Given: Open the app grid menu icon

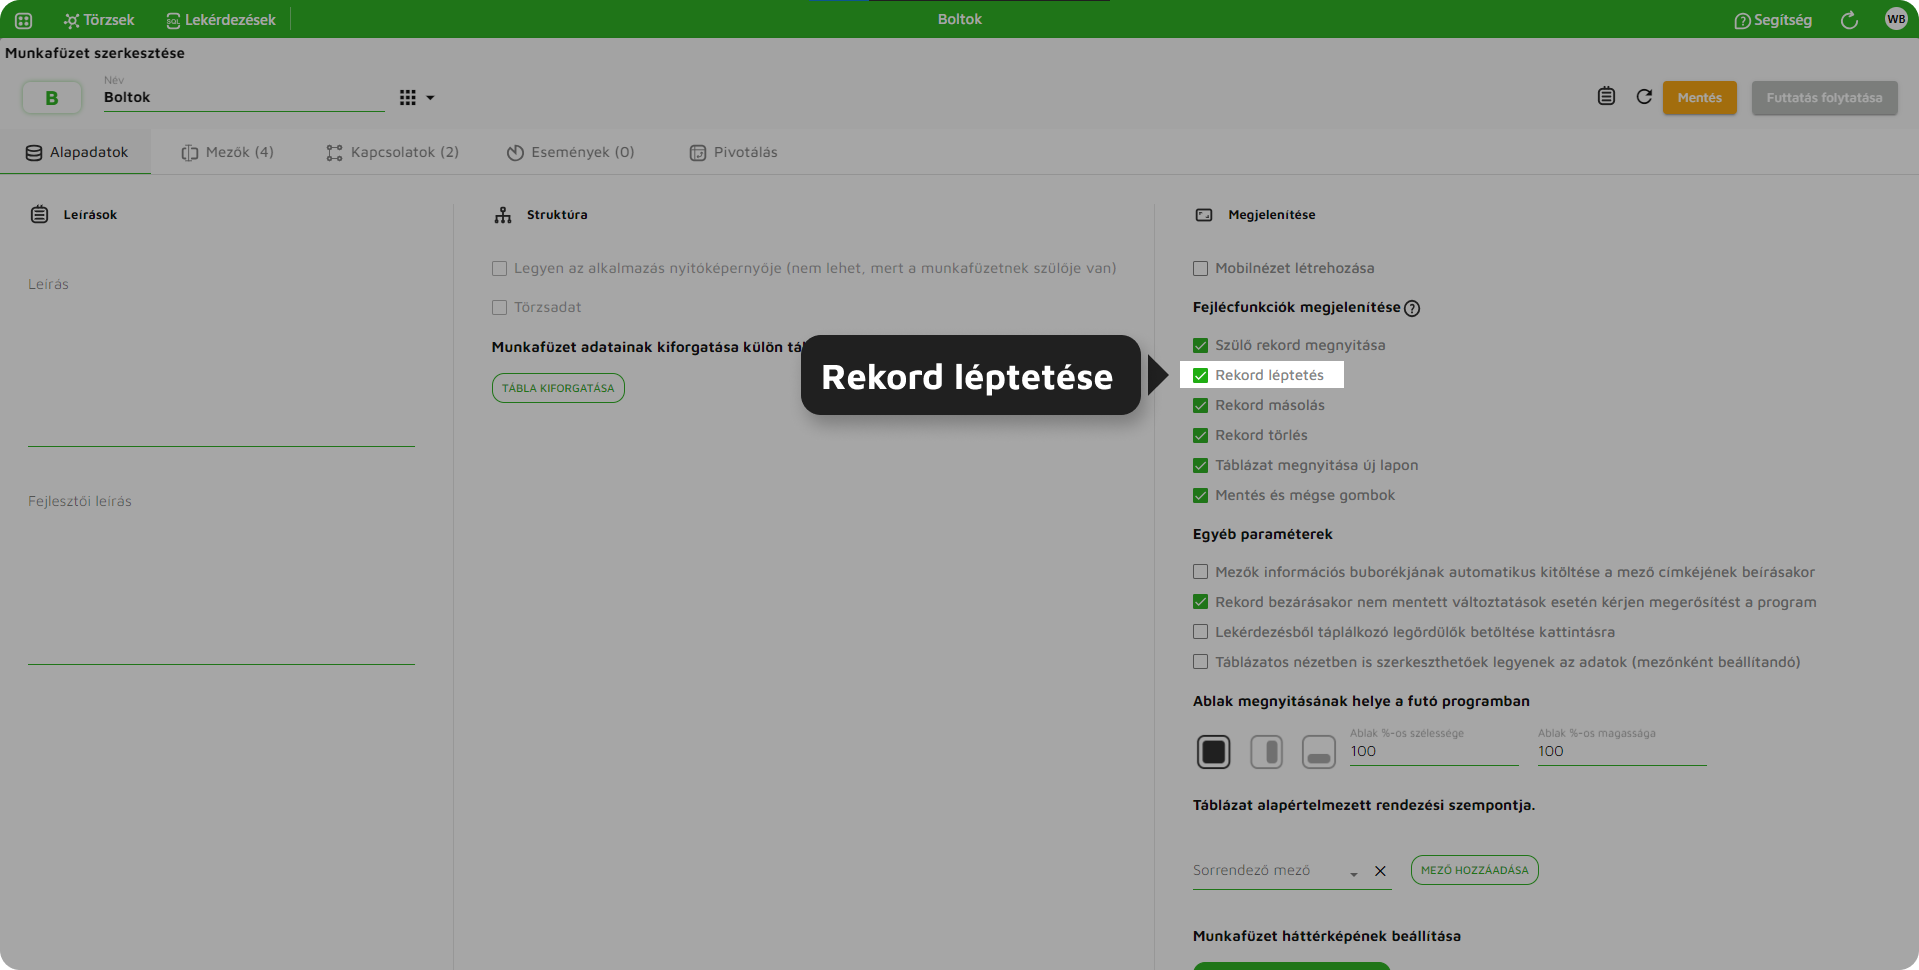Looking at the screenshot, I should [24, 20].
